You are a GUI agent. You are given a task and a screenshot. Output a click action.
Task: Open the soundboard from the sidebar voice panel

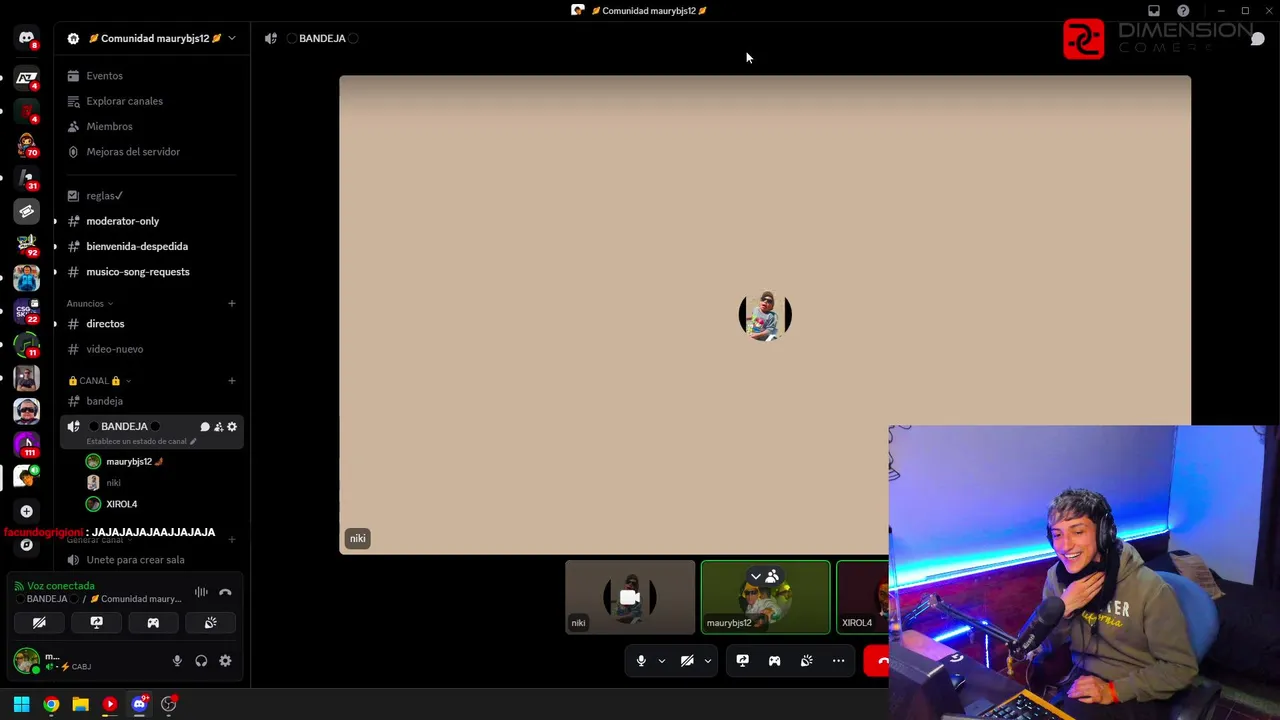(210, 622)
